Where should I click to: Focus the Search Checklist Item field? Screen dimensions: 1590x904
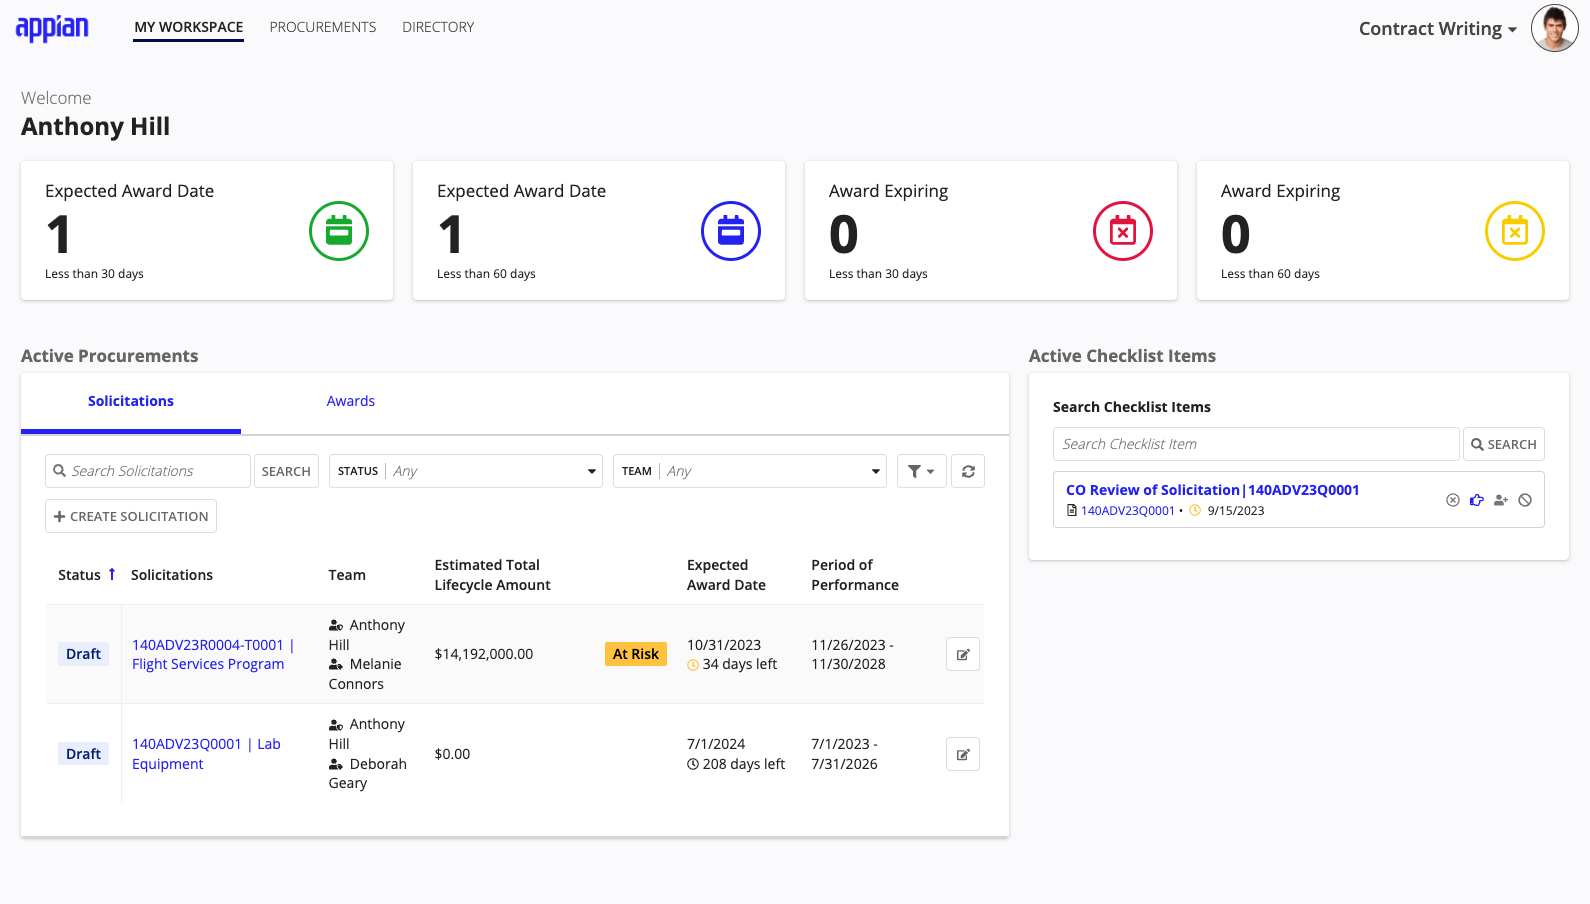[x=1256, y=444]
